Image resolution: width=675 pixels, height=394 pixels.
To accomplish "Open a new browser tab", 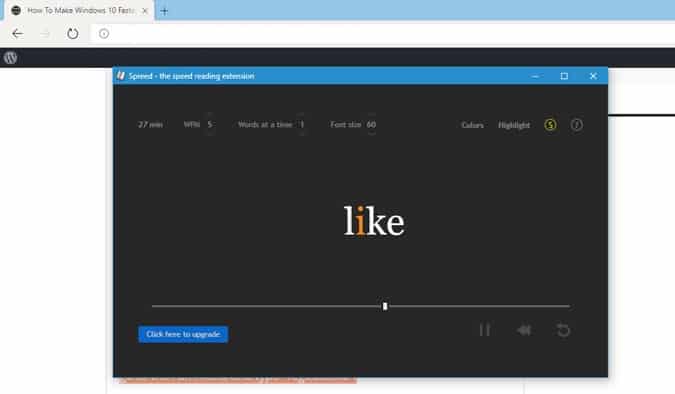I will [x=164, y=11].
